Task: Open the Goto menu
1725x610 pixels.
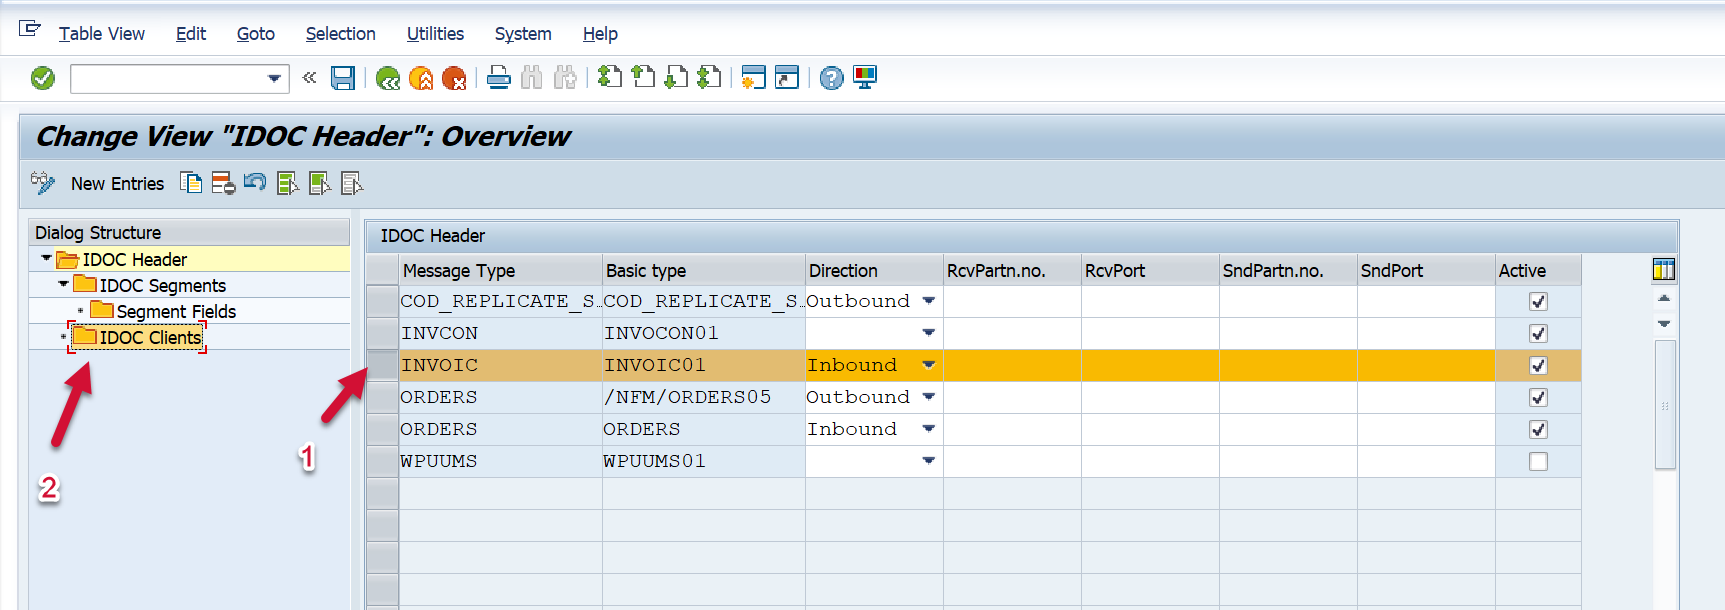Action: [x=255, y=34]
